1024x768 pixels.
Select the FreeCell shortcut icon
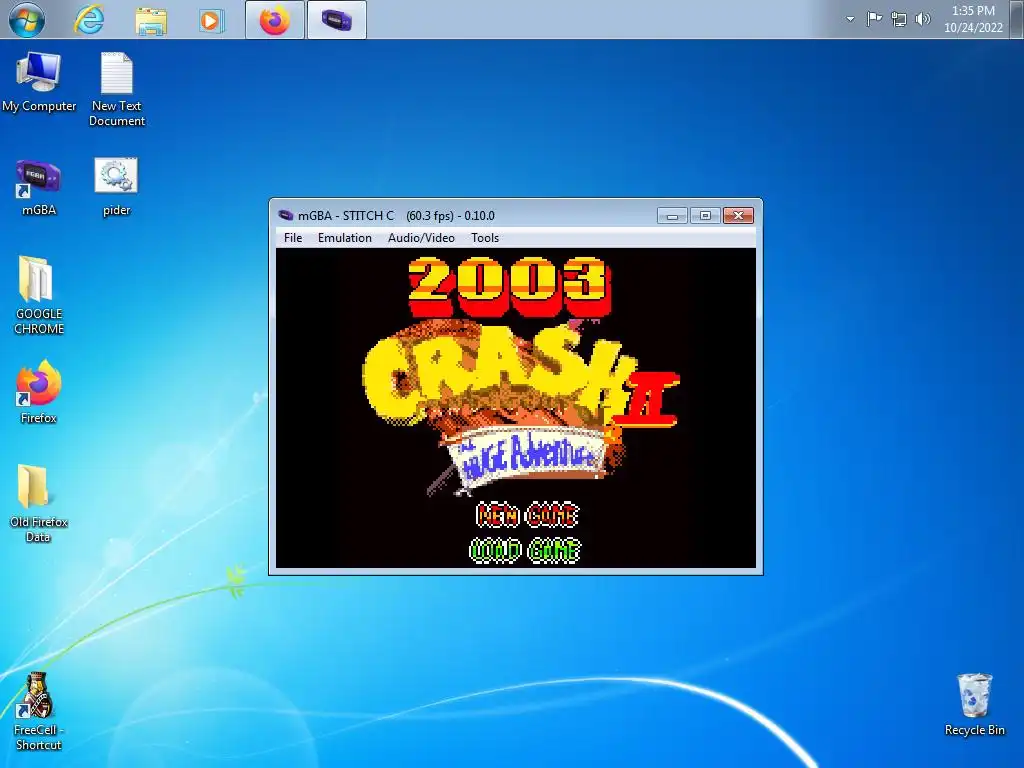coord(39,712)
